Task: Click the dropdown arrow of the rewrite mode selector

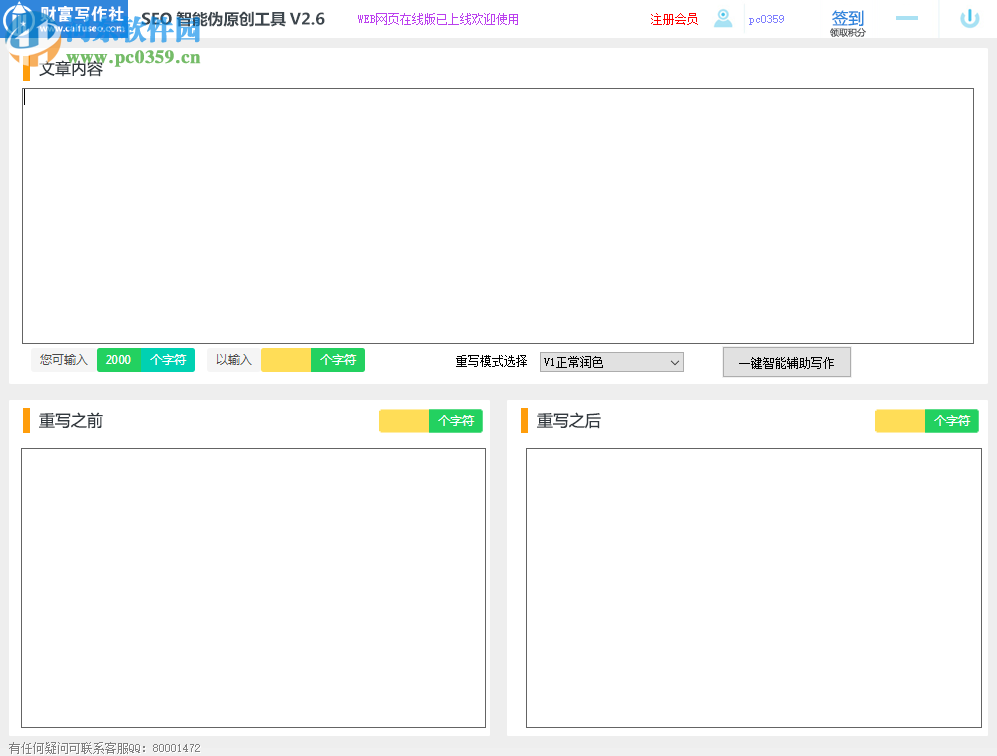Action: (675, 362)
